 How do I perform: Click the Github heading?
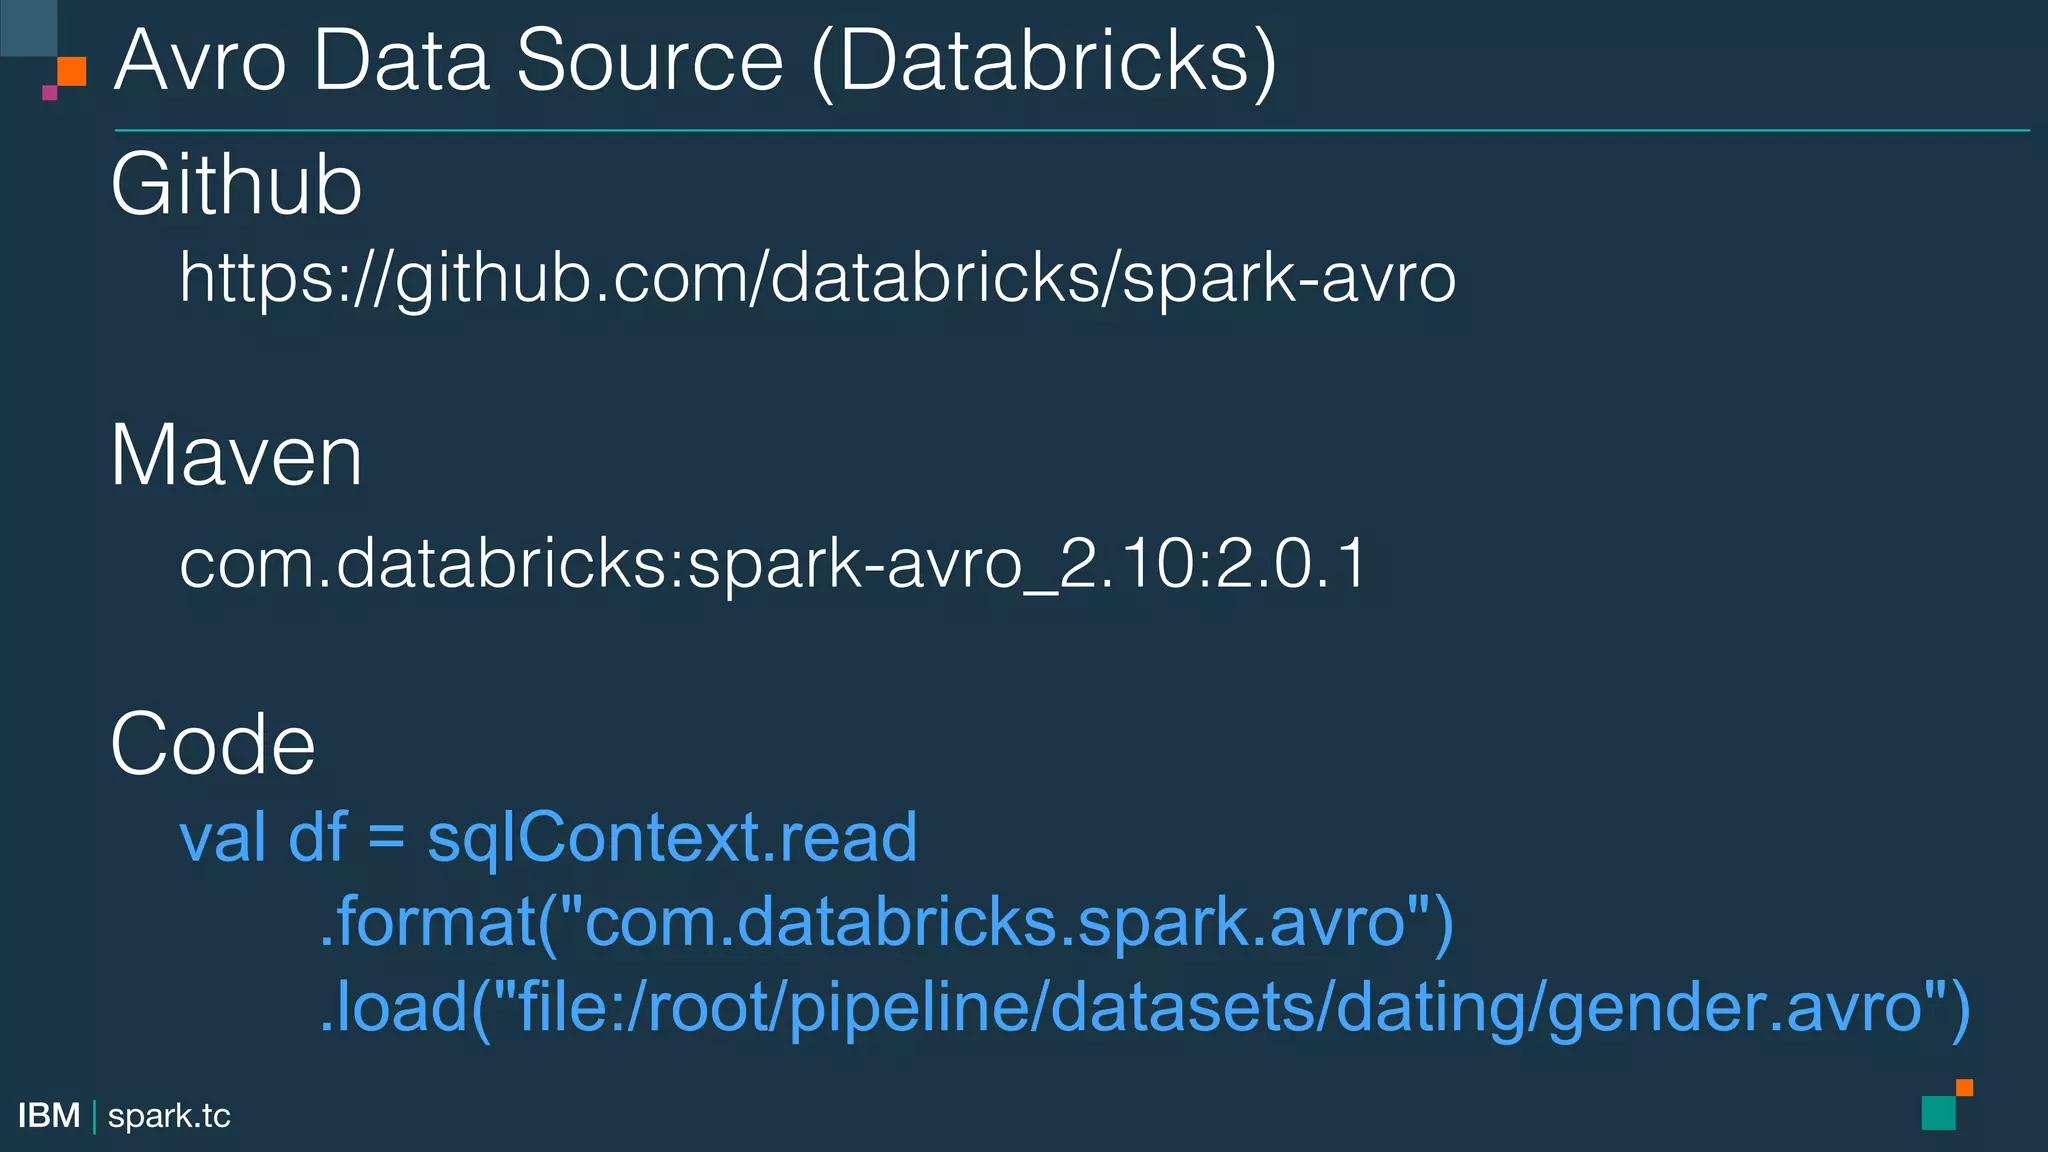coord(236,184)
